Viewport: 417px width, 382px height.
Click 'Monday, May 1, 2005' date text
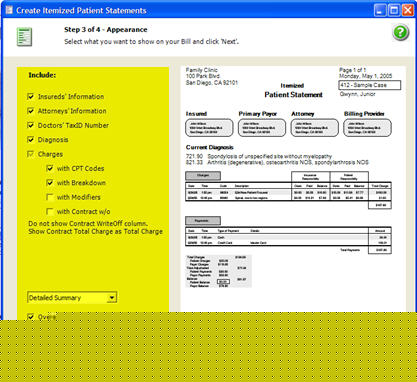tap(366, 76)
